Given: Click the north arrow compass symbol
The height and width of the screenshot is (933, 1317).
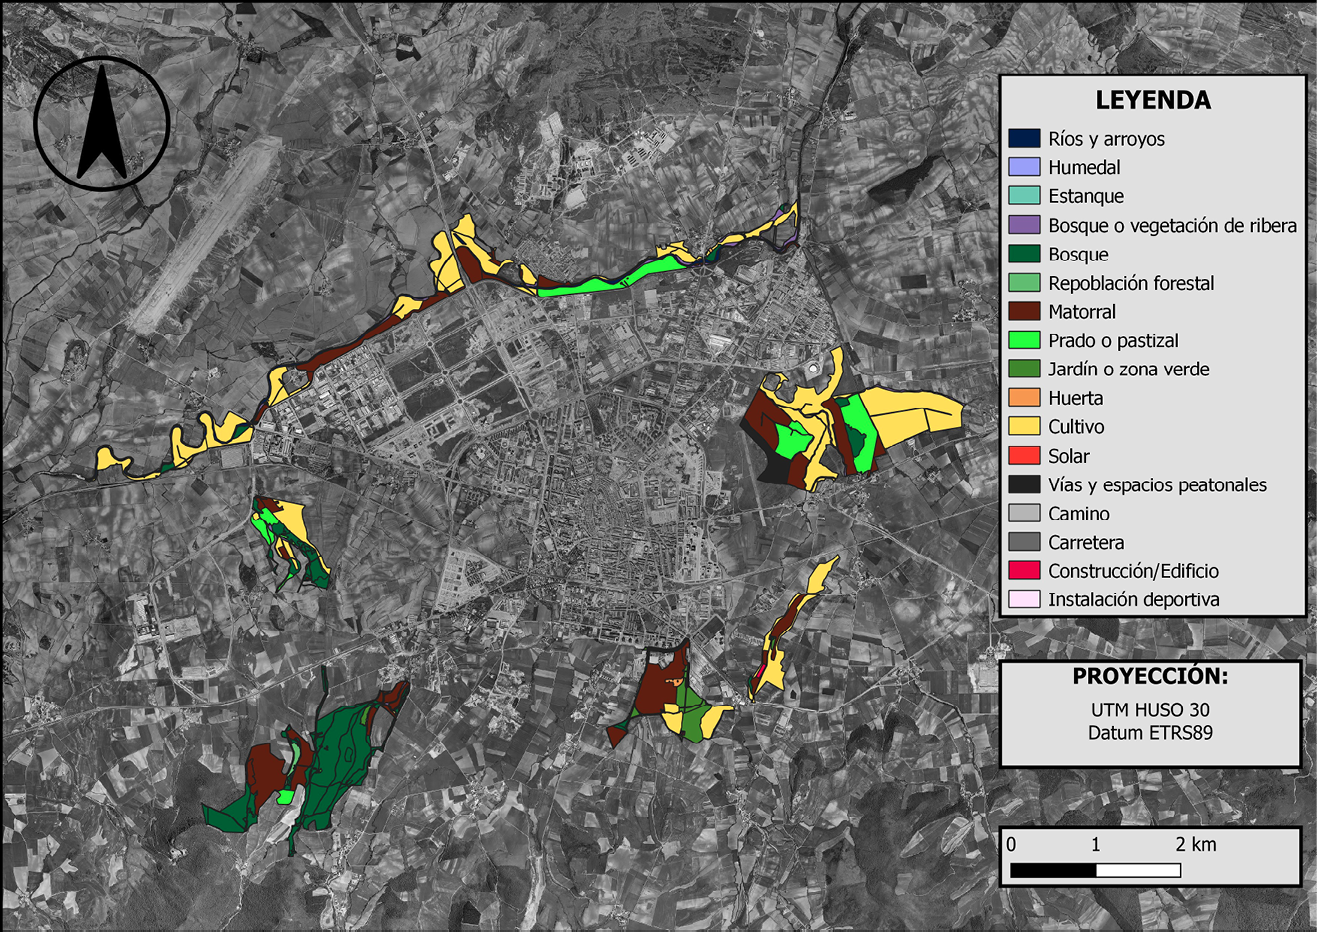Looking at the screenshot, I should click(101, 123).
